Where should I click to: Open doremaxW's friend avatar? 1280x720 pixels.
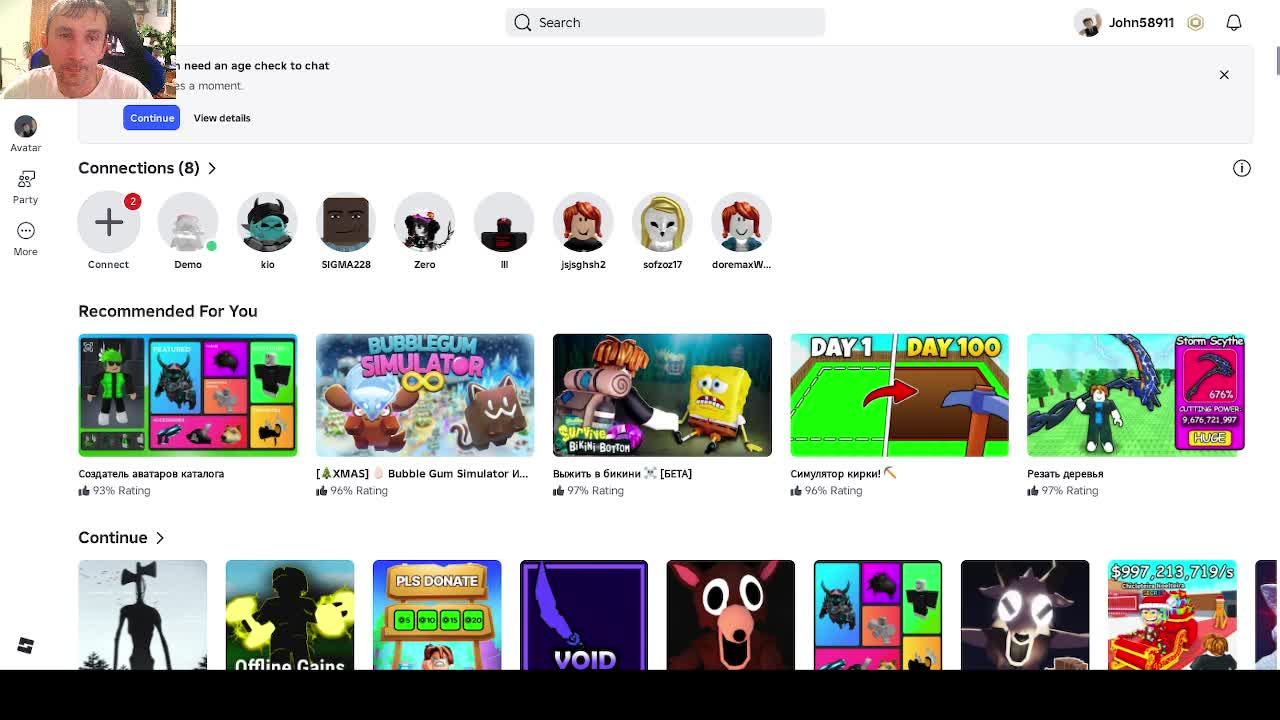tap(741, 222)
